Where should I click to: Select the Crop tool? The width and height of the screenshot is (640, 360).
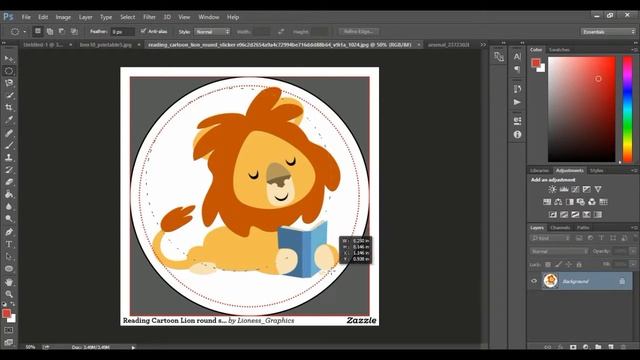[9, 108]
